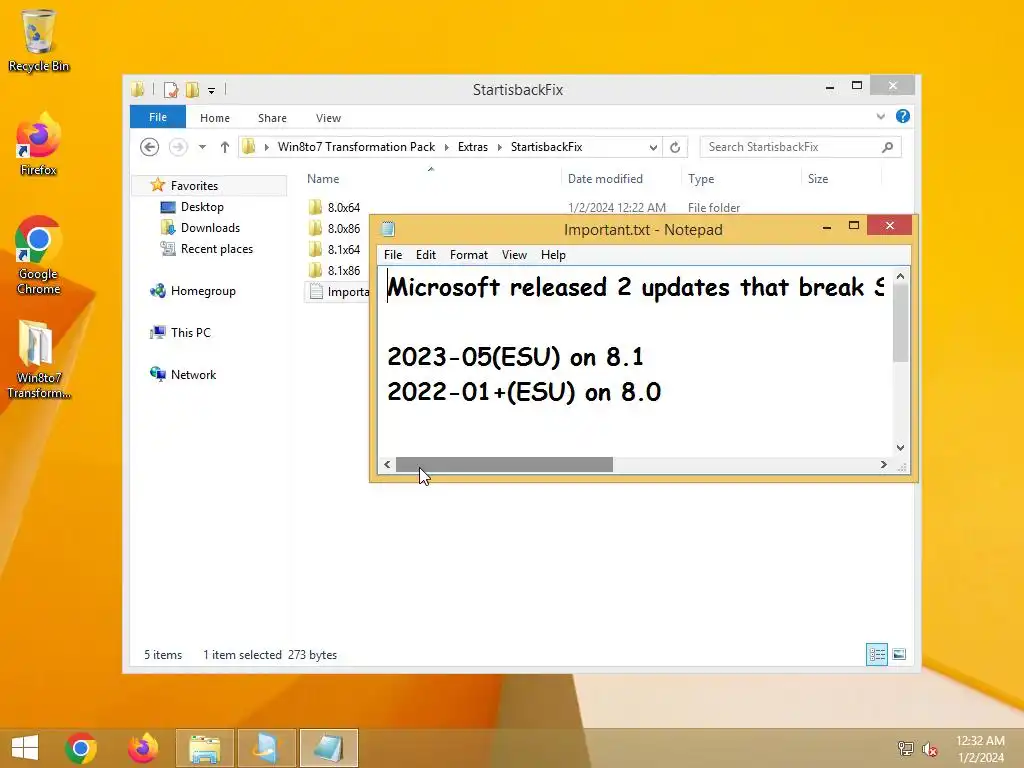Select Homegroup in navigation pane
The width and height of the screenshot is (1024, 768).
click(x=203, y=291)
